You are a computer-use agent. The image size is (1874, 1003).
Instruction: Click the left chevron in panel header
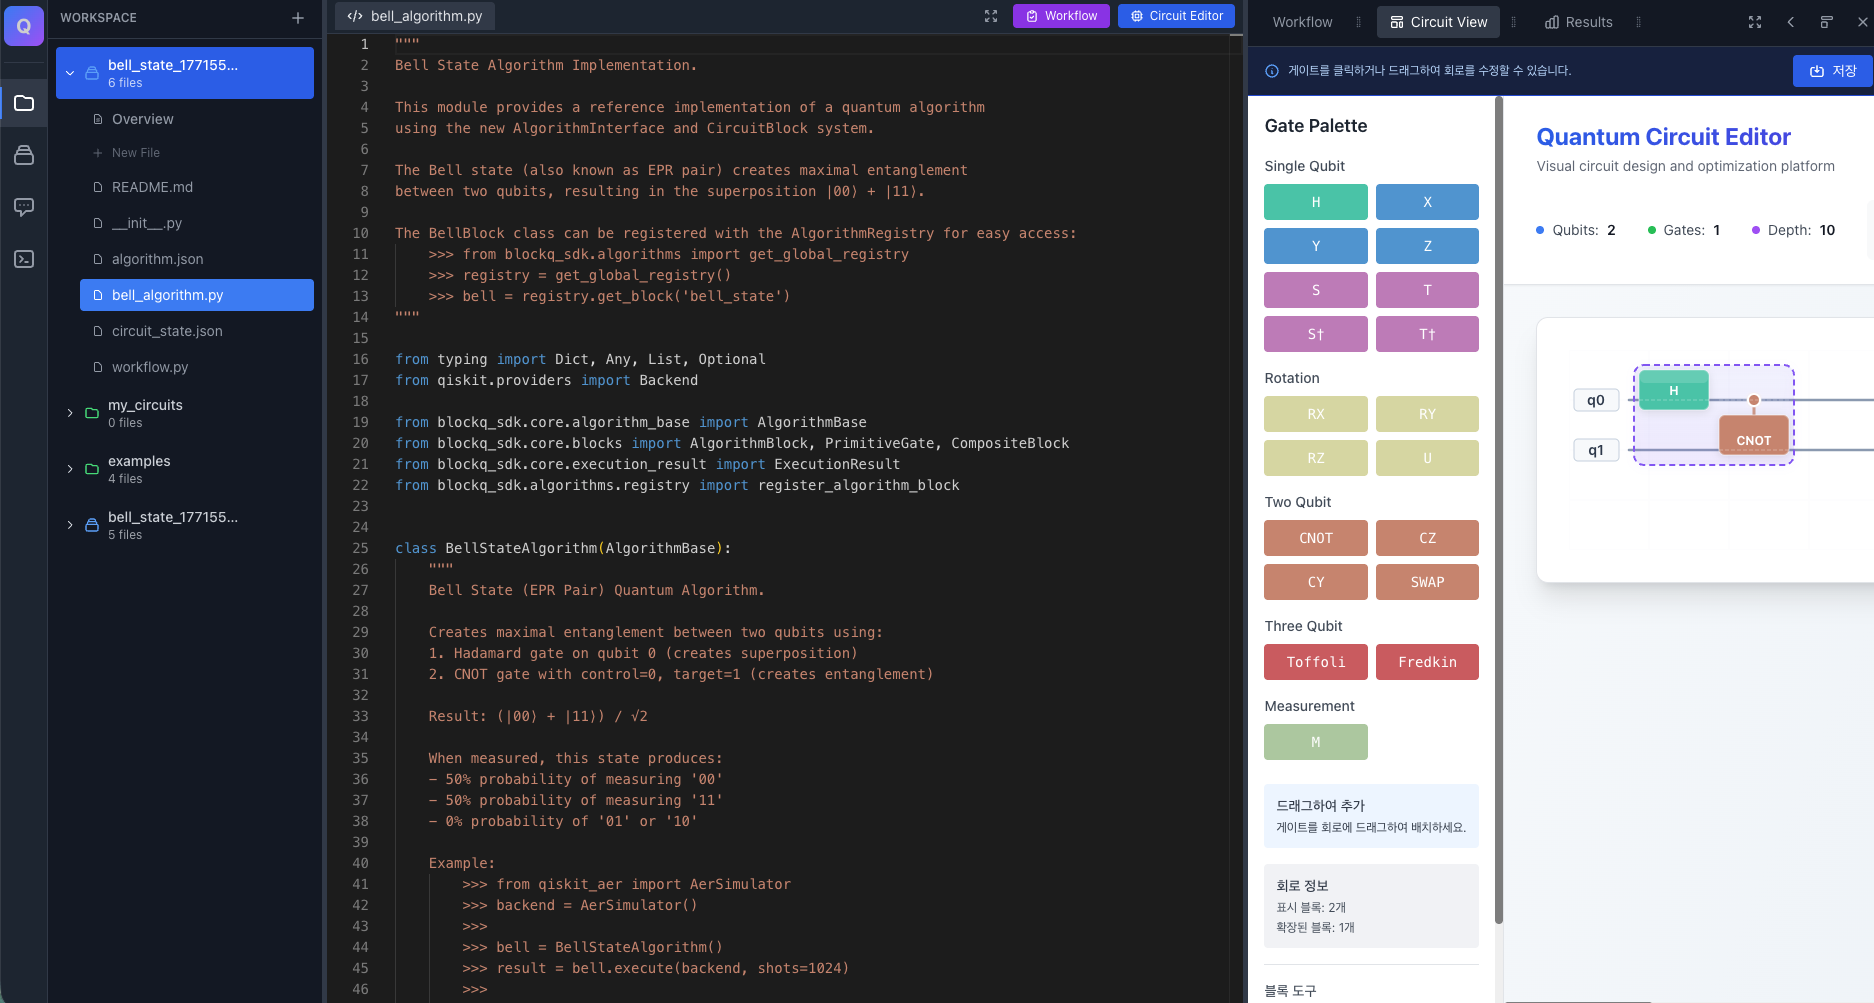[x=1791, y=22]
